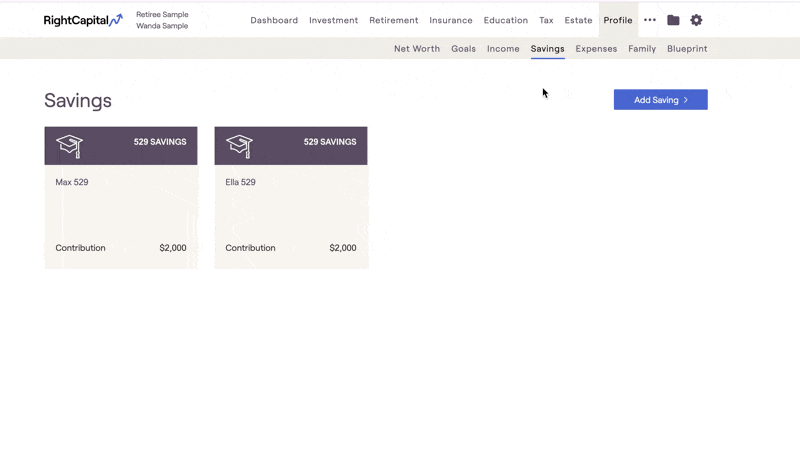Select the Tax menu item
Screen dimensions: 800x462
point(546,20)
